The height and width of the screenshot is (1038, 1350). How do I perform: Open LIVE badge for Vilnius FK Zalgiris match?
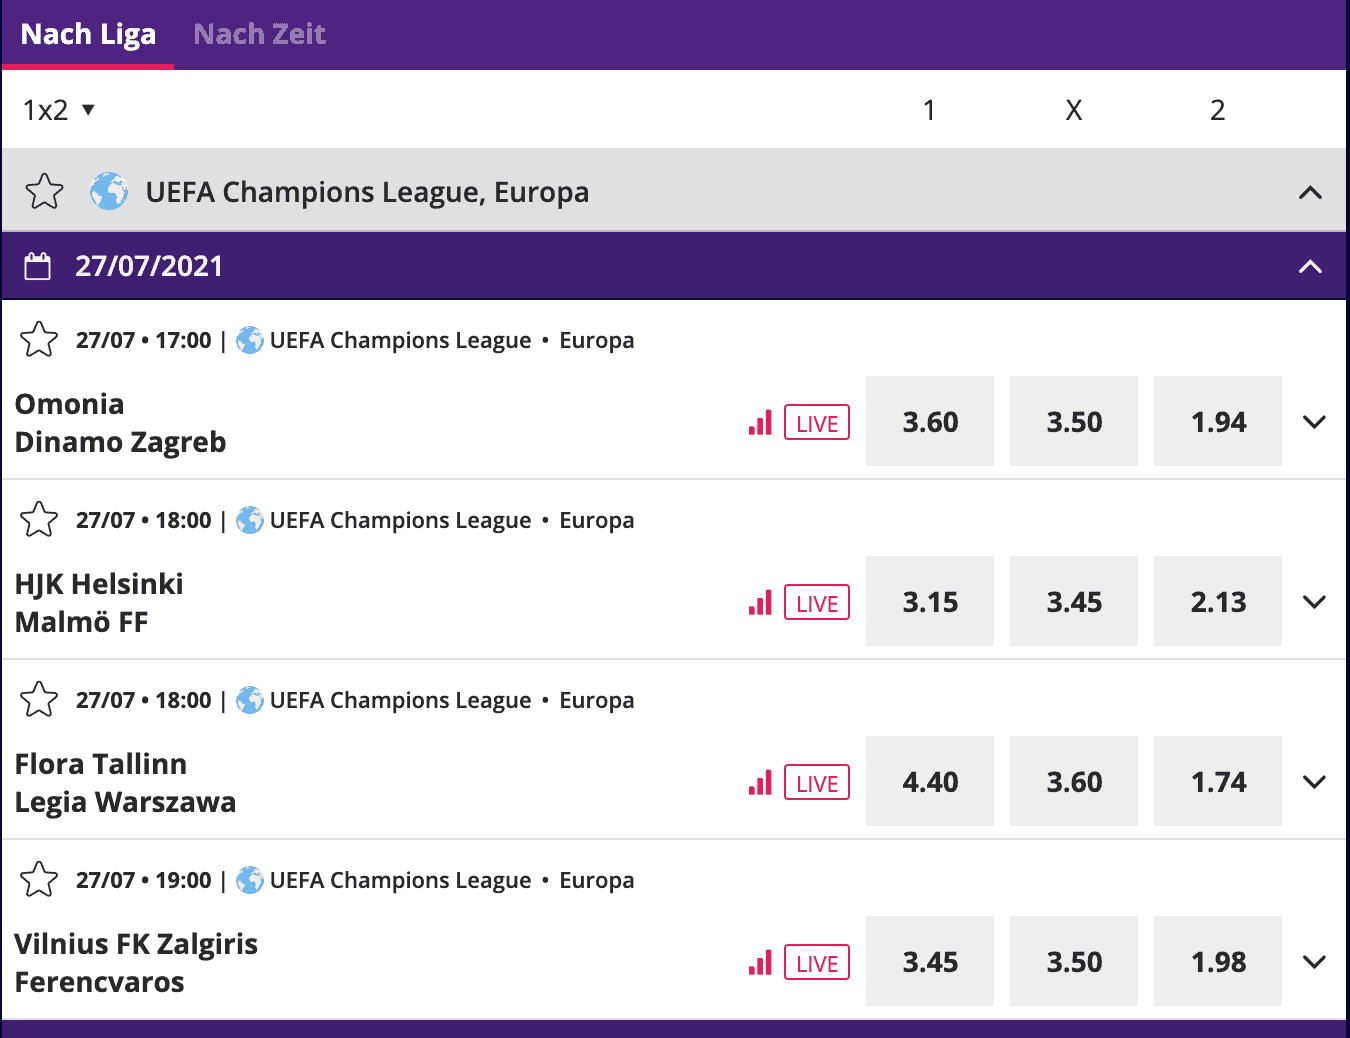pyautogui.click(x=817, y=962)
